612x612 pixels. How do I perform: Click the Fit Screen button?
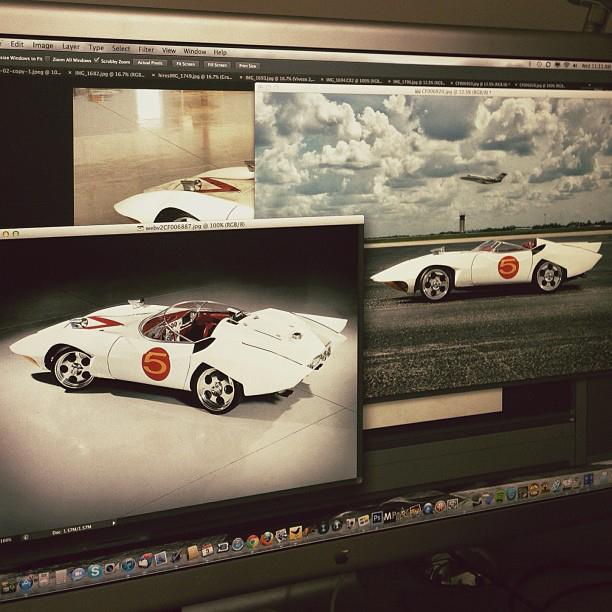click(x=185, y=64)
